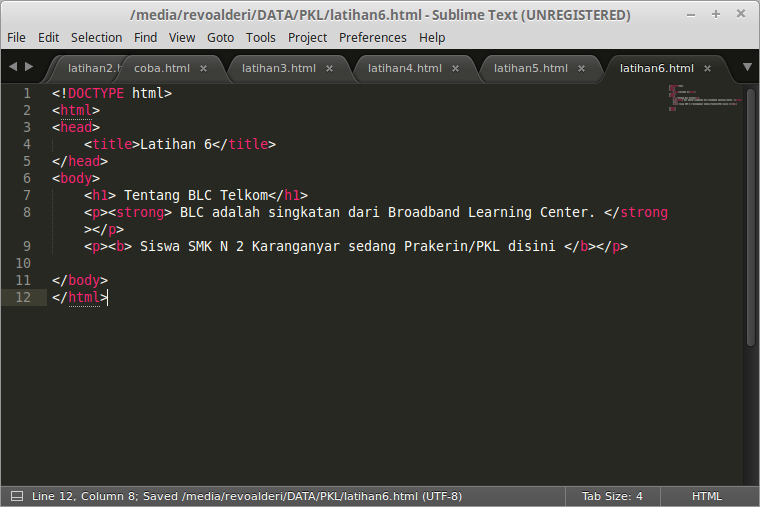Click the DOCTYPE keyword on line 1
Screen dimensions: 760x507
[96, 93]
